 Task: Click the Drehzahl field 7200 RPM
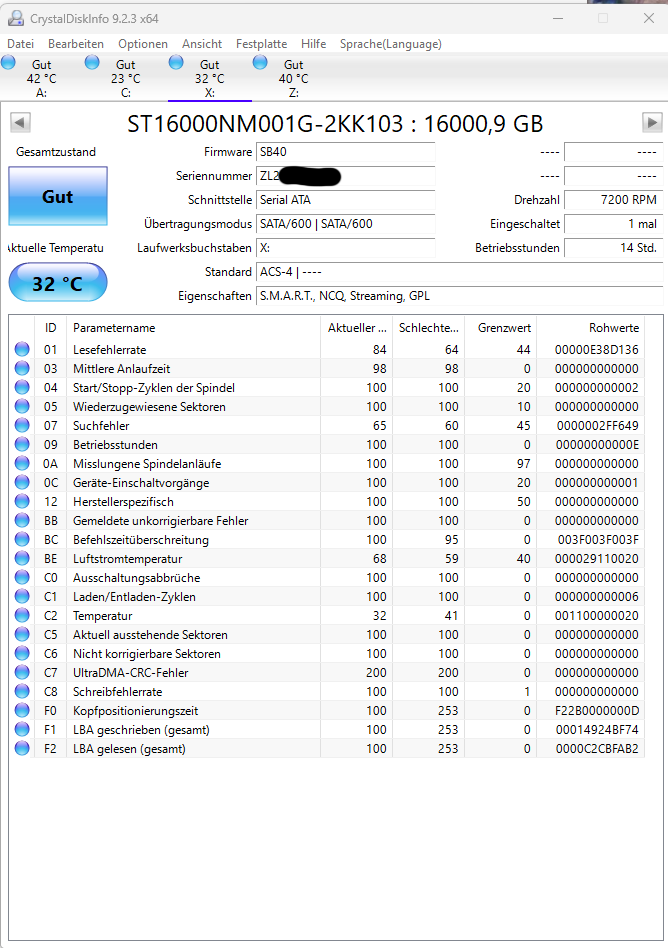[614, 200]
